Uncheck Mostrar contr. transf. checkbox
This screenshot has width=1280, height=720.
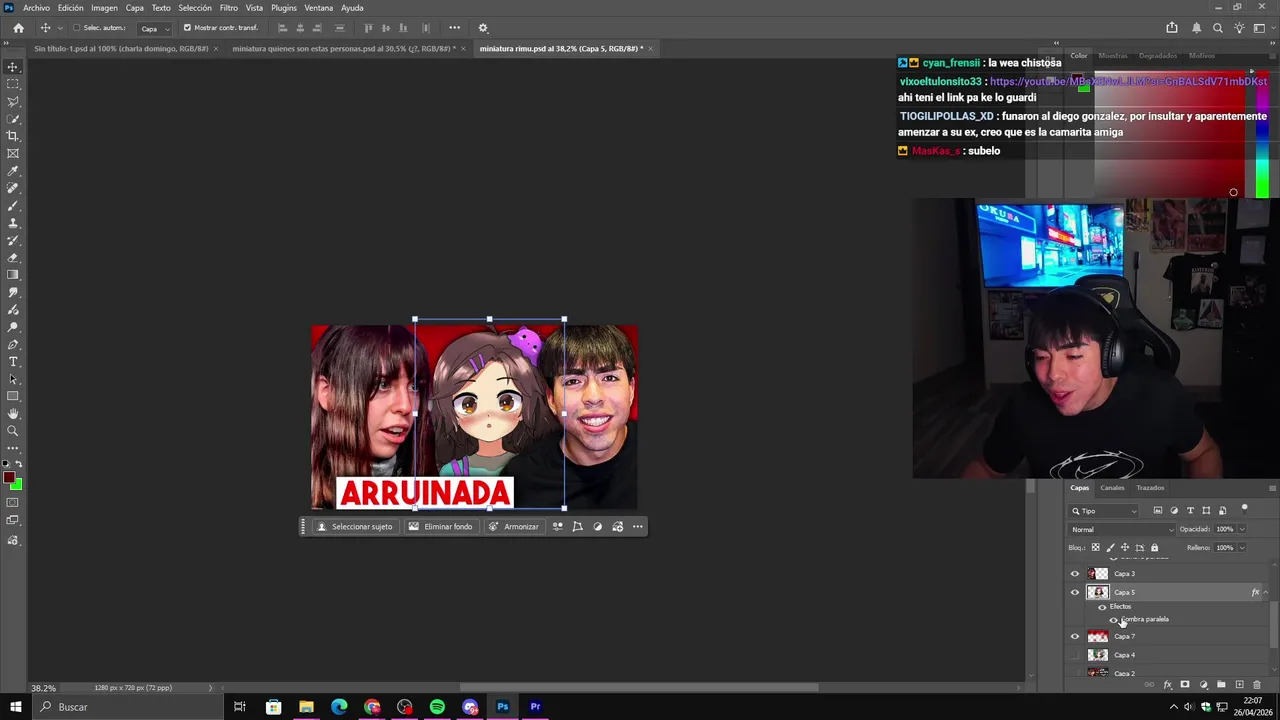point(187,28)
